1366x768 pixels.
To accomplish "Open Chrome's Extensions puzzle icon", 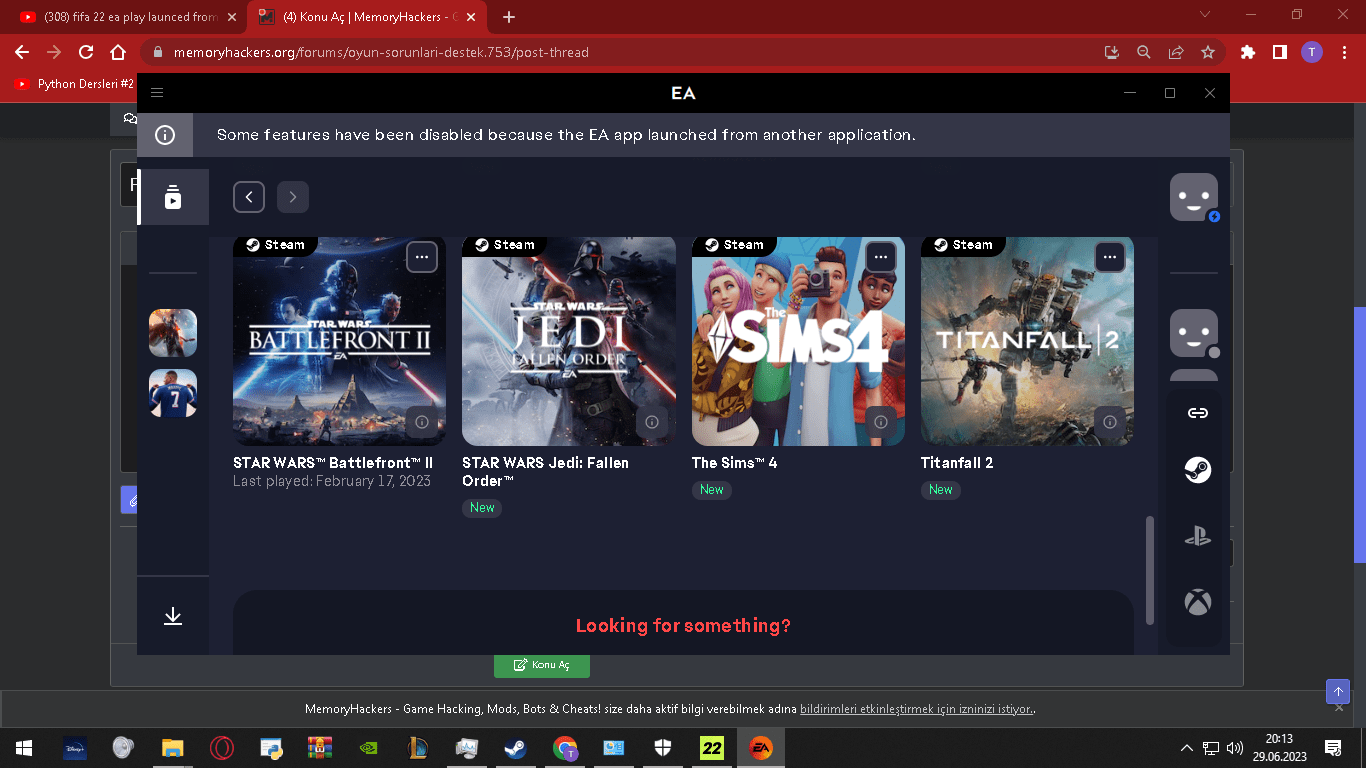I will (x=1248, y=52).
